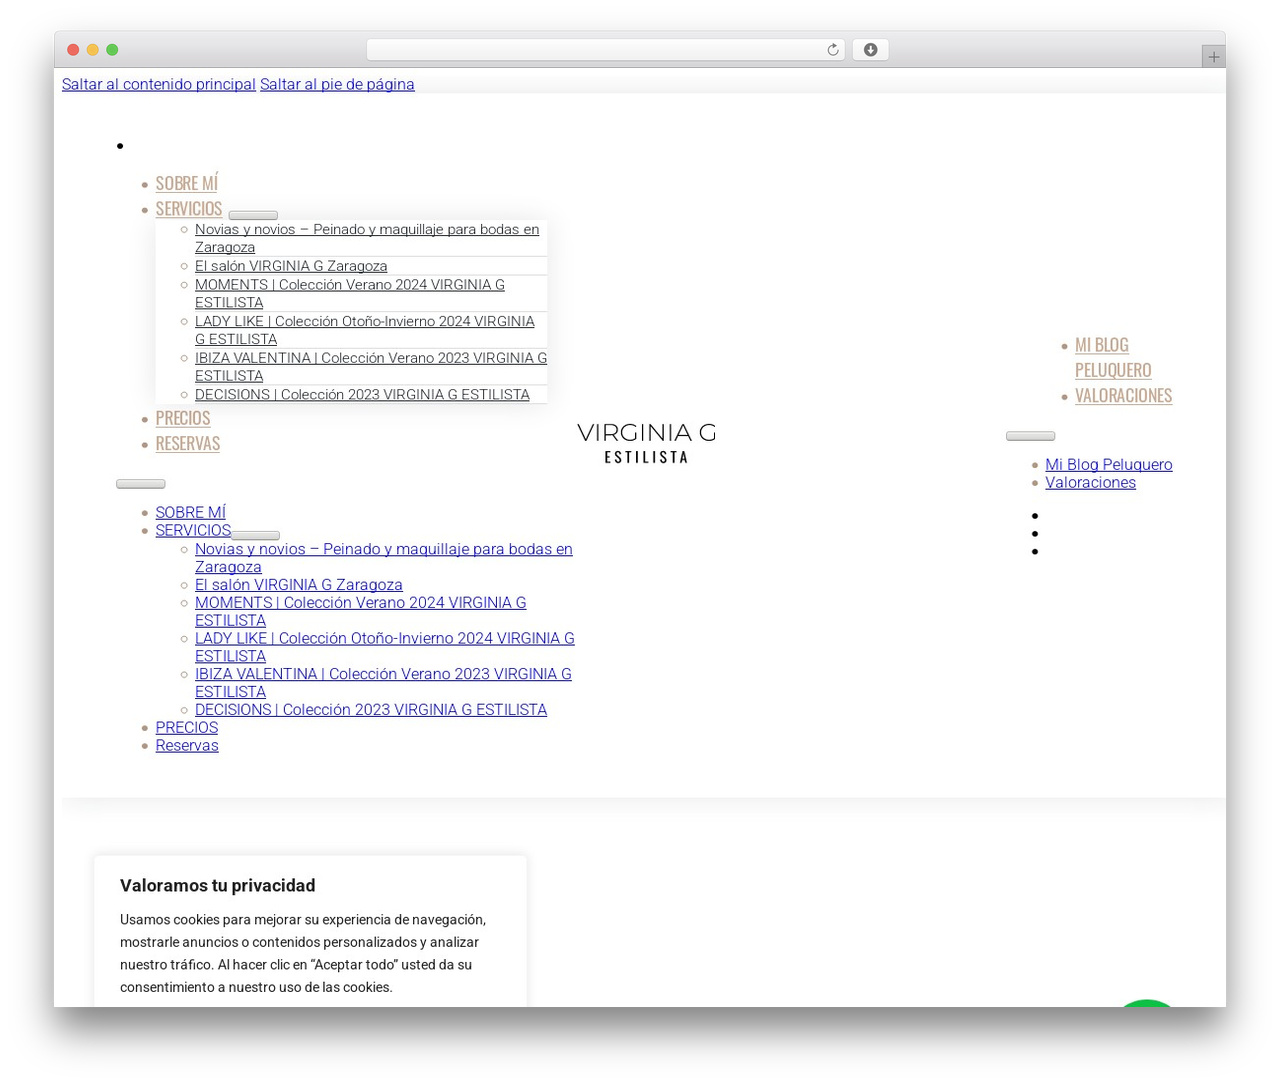
Task: Open MI BLOG PELUQUERO menu link
Action: click(1113, 357)
